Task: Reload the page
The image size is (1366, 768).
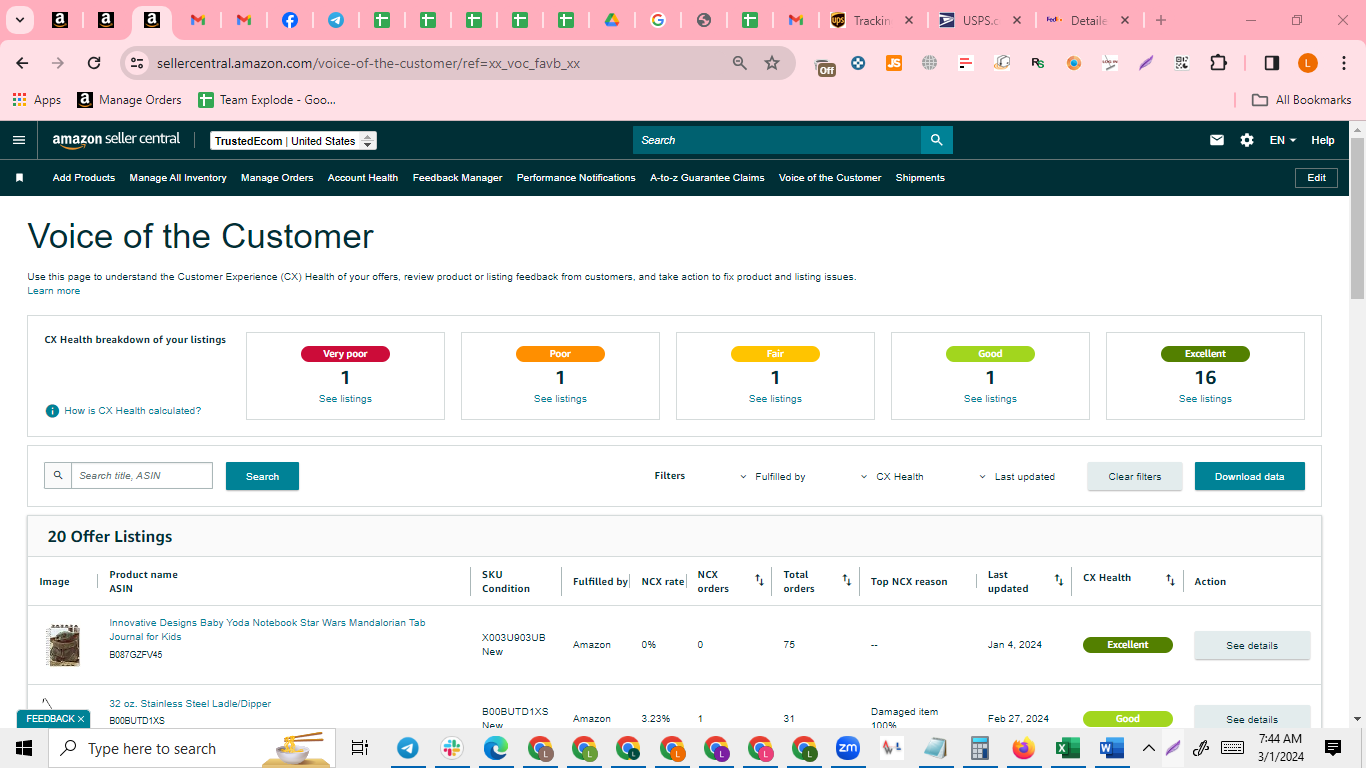Action: pyautogui.click(x=94, y=63)
